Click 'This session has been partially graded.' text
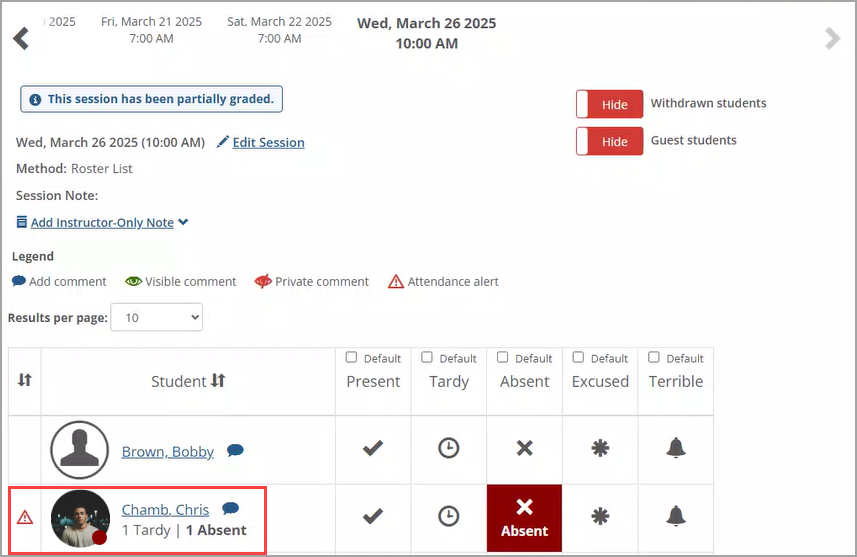The width and height of the screenshot is (857, 557). coord(161,99)
